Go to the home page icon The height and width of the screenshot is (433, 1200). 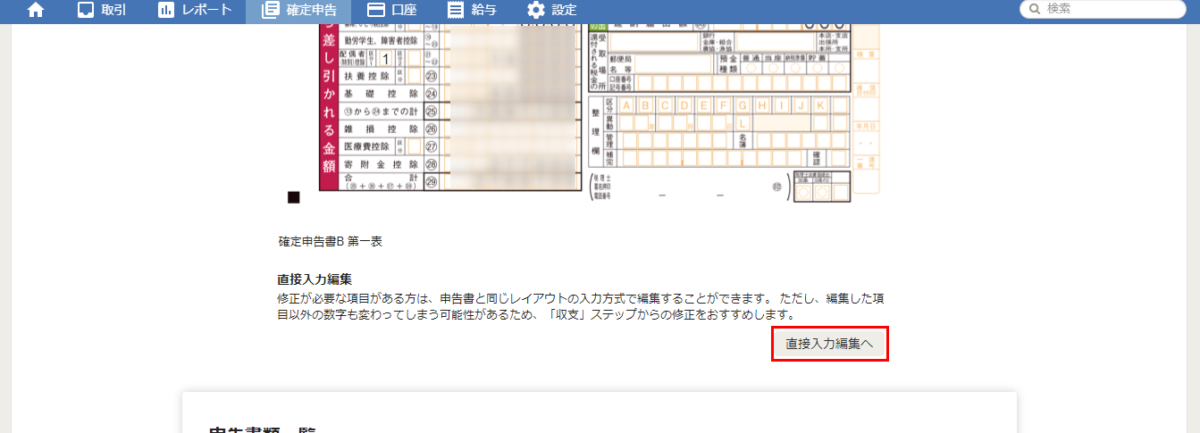click(x=36, y=11)
